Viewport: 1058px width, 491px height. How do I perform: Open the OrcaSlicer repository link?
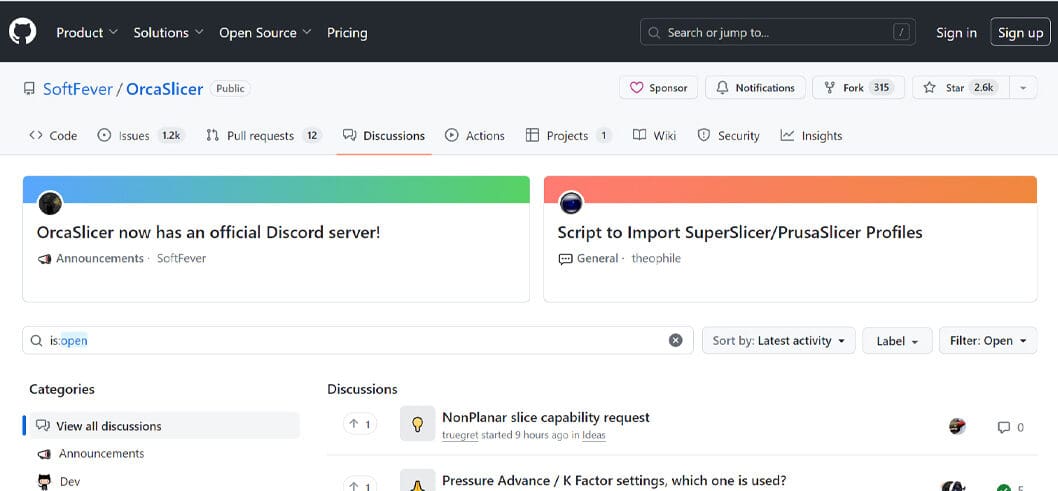click(165, 88)
